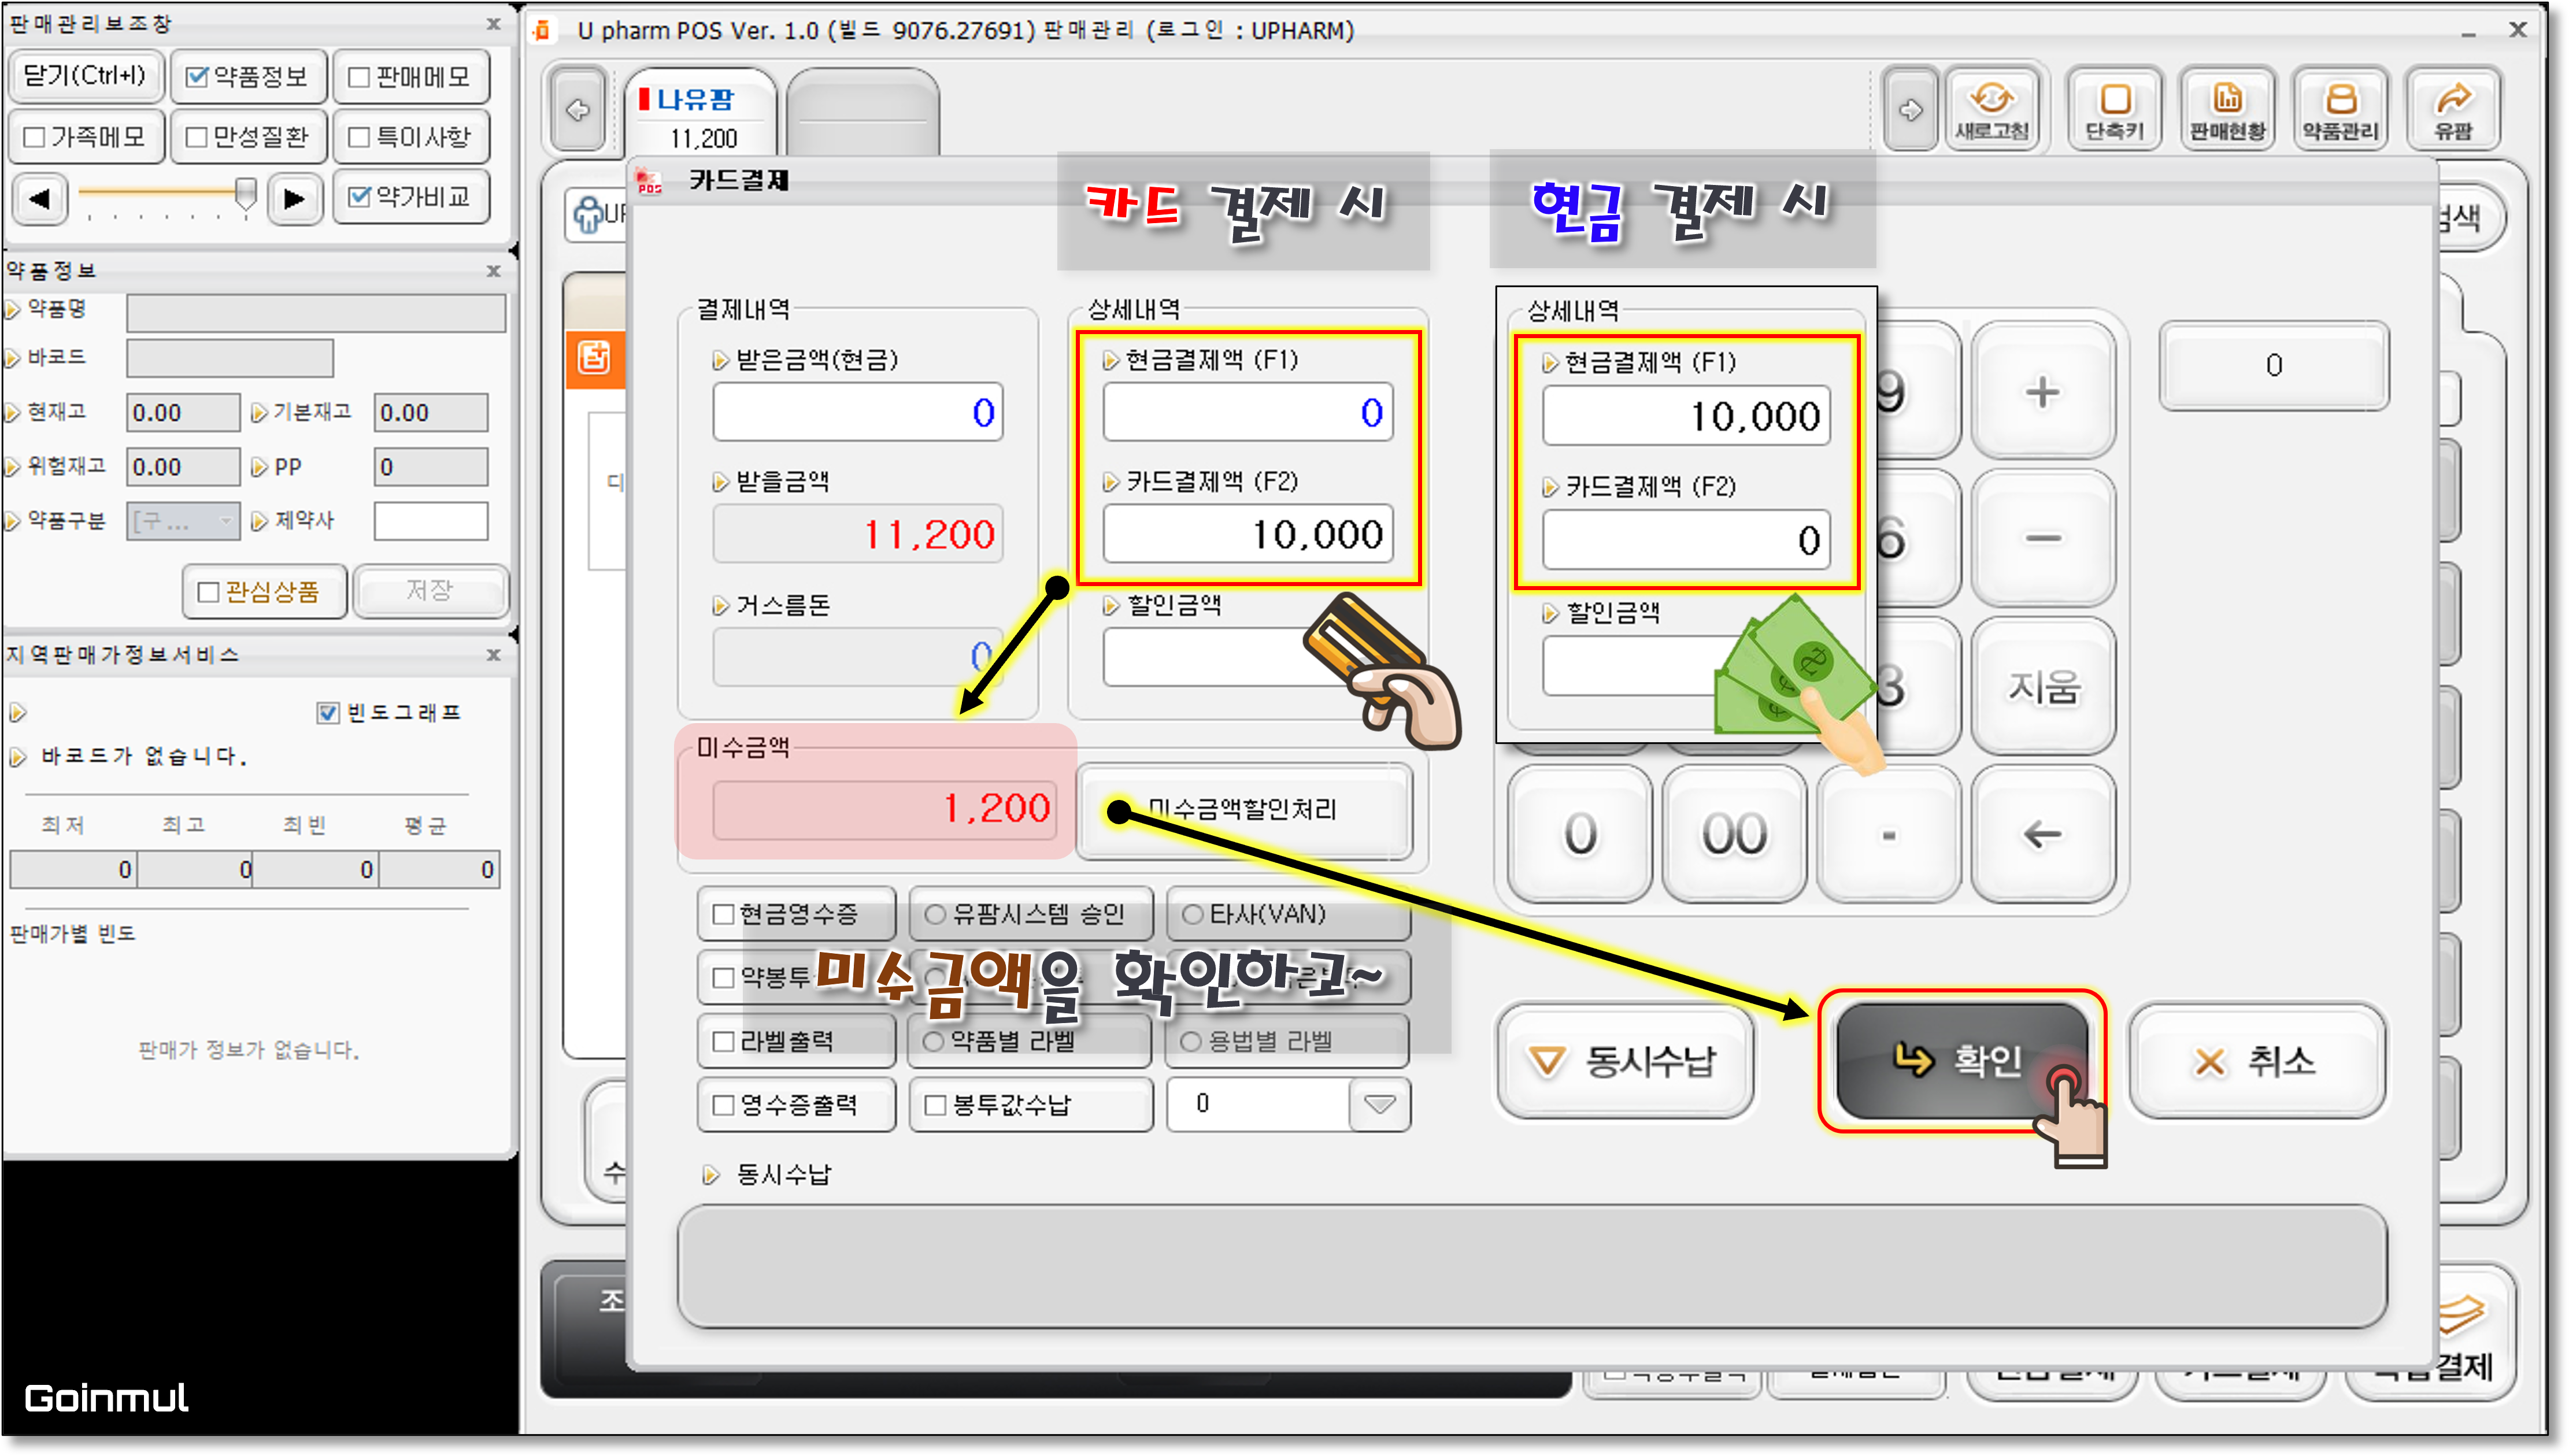Open the 판매현황 sales status icon
The height and width of the screenshot is (1456, 2569).
coord(2227,109)
